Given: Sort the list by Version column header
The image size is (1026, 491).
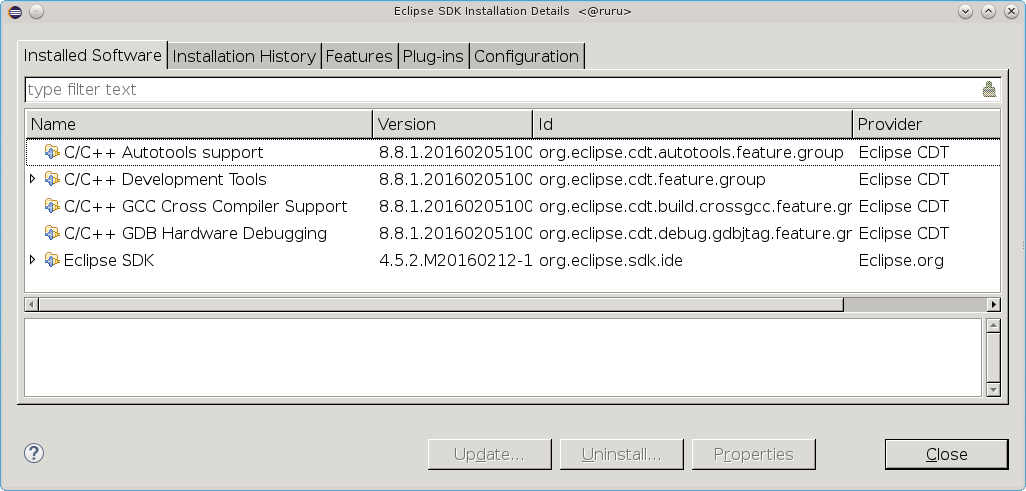Looking at the screenshot, I should tap(452, 124).
